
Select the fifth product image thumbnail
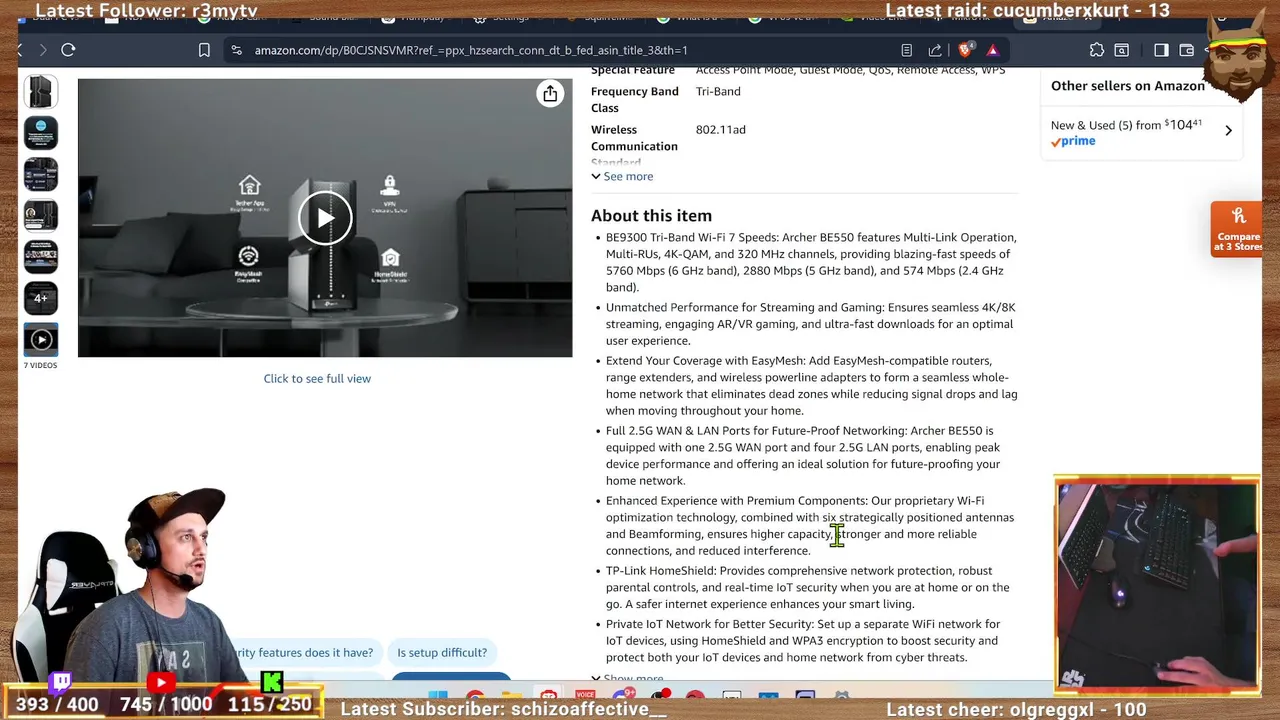pos(41,257)
